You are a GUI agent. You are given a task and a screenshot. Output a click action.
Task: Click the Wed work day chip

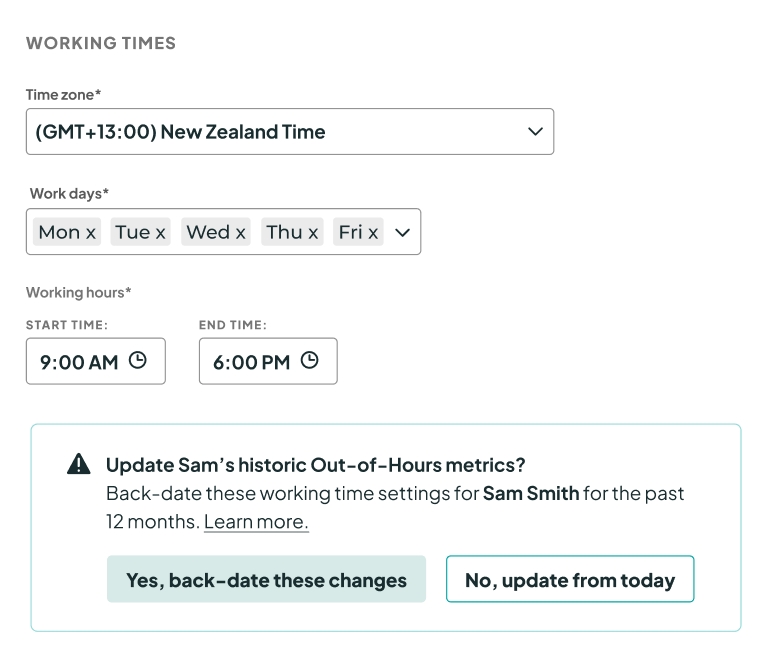tap(208, 232)
